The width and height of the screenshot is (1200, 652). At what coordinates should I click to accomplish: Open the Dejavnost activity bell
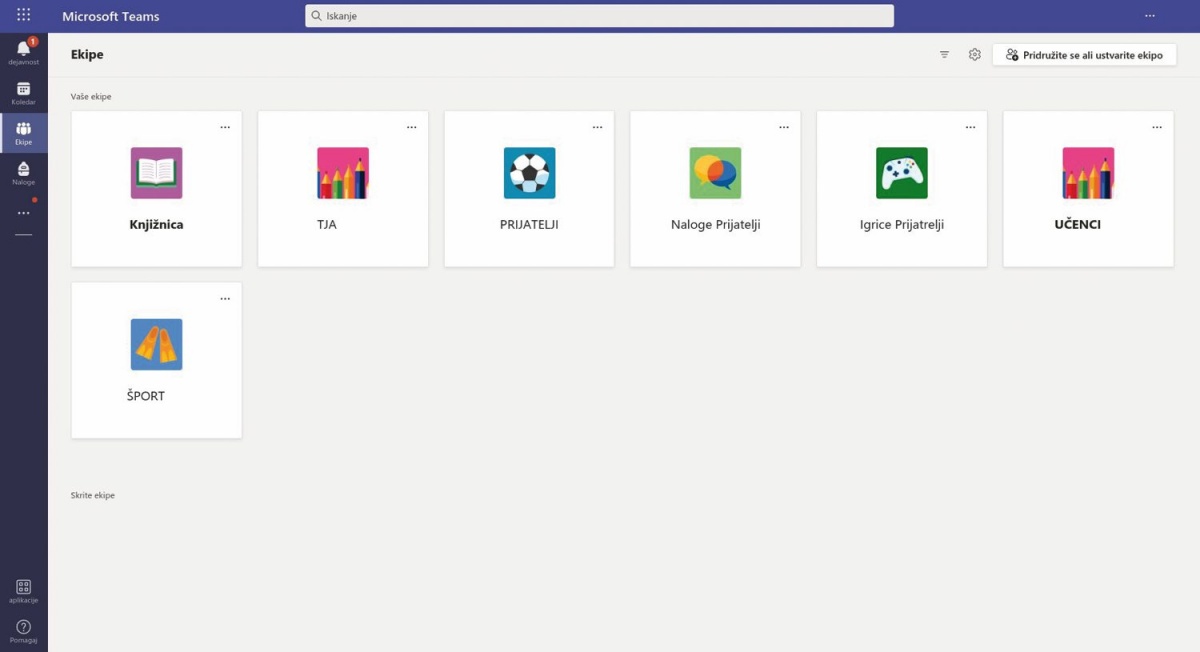point(24,52)
